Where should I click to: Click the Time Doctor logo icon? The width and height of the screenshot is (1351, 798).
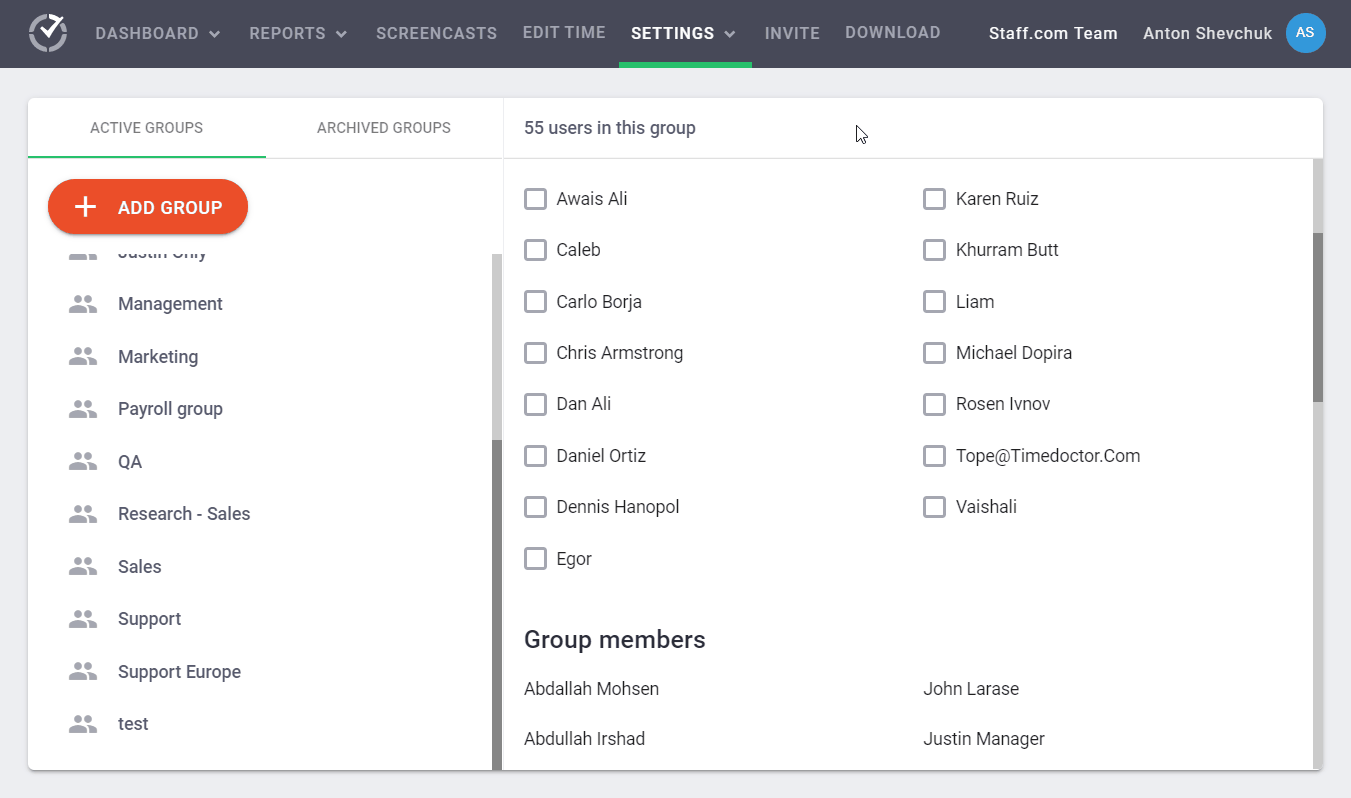tap(48, 33)
